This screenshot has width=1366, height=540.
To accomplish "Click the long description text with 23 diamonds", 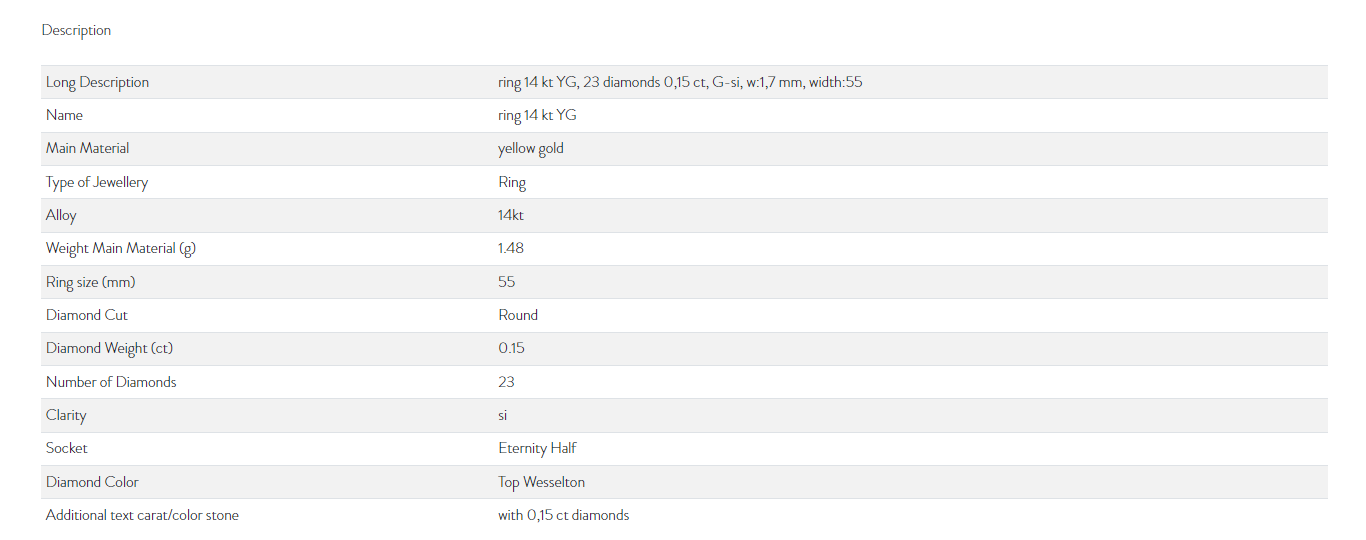I will pyautogui.click(x=680, y=82).
